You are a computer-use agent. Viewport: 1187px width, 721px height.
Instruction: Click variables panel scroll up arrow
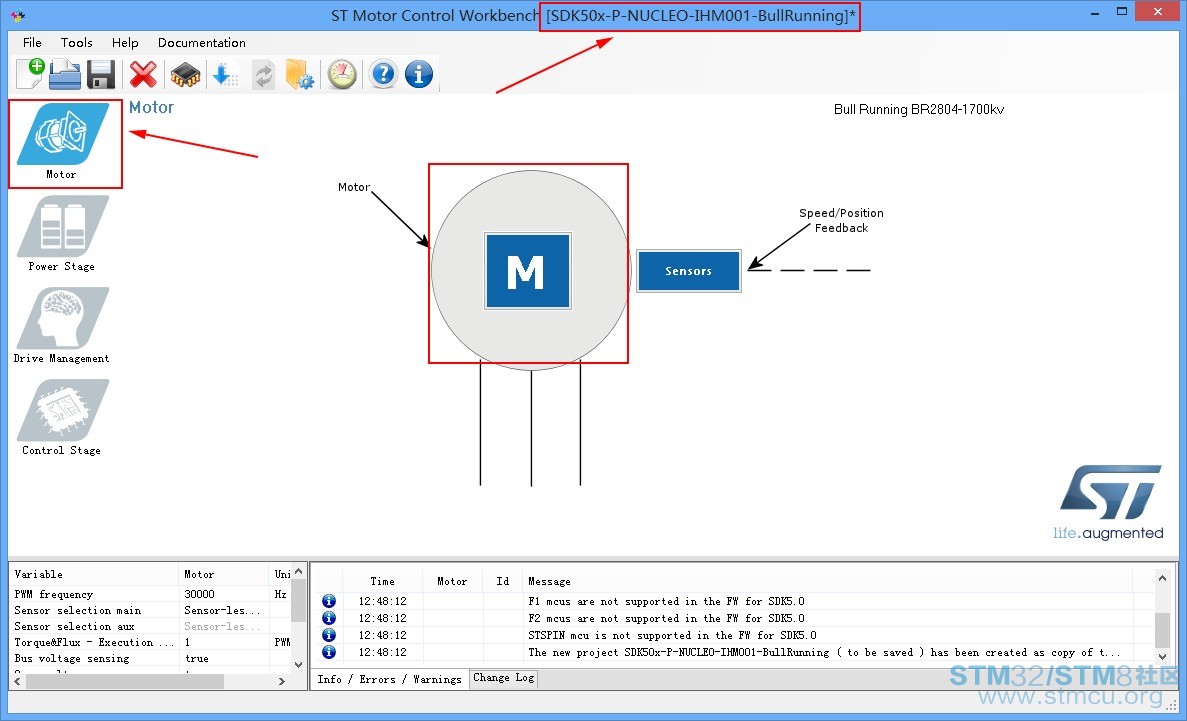[298, 571]
